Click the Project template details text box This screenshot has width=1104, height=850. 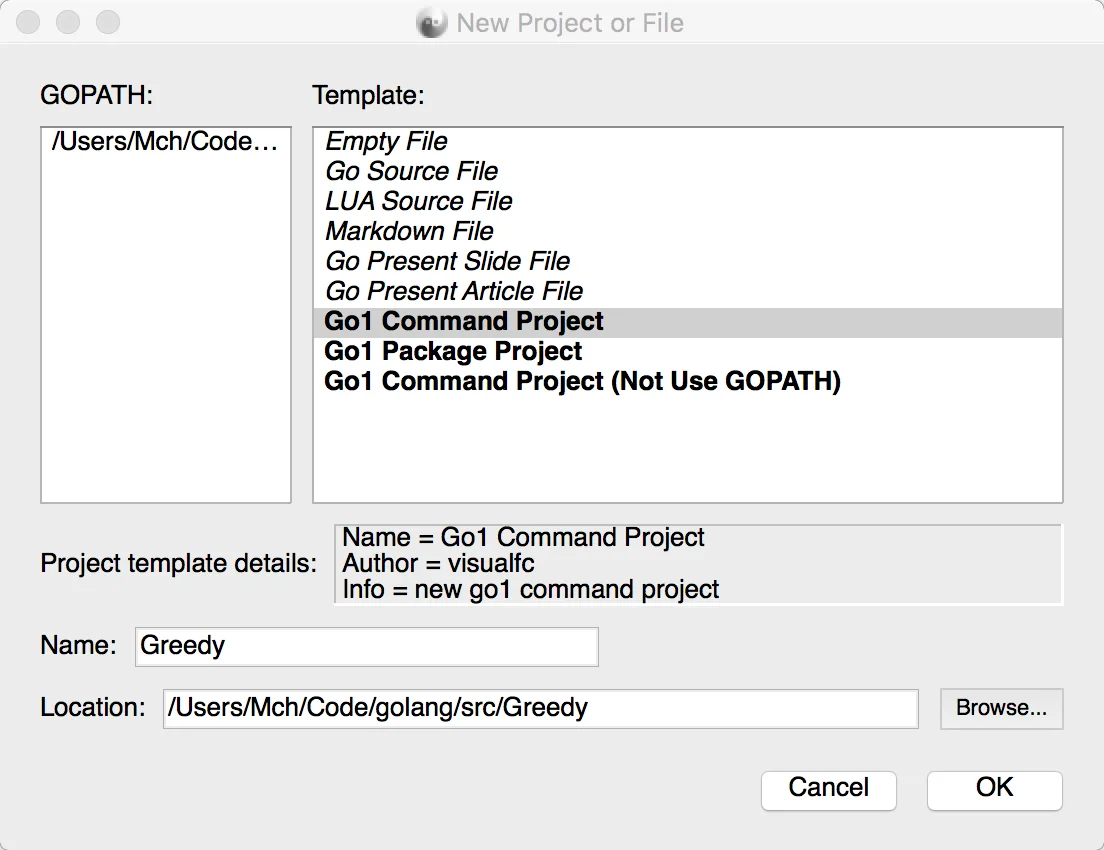698,564
